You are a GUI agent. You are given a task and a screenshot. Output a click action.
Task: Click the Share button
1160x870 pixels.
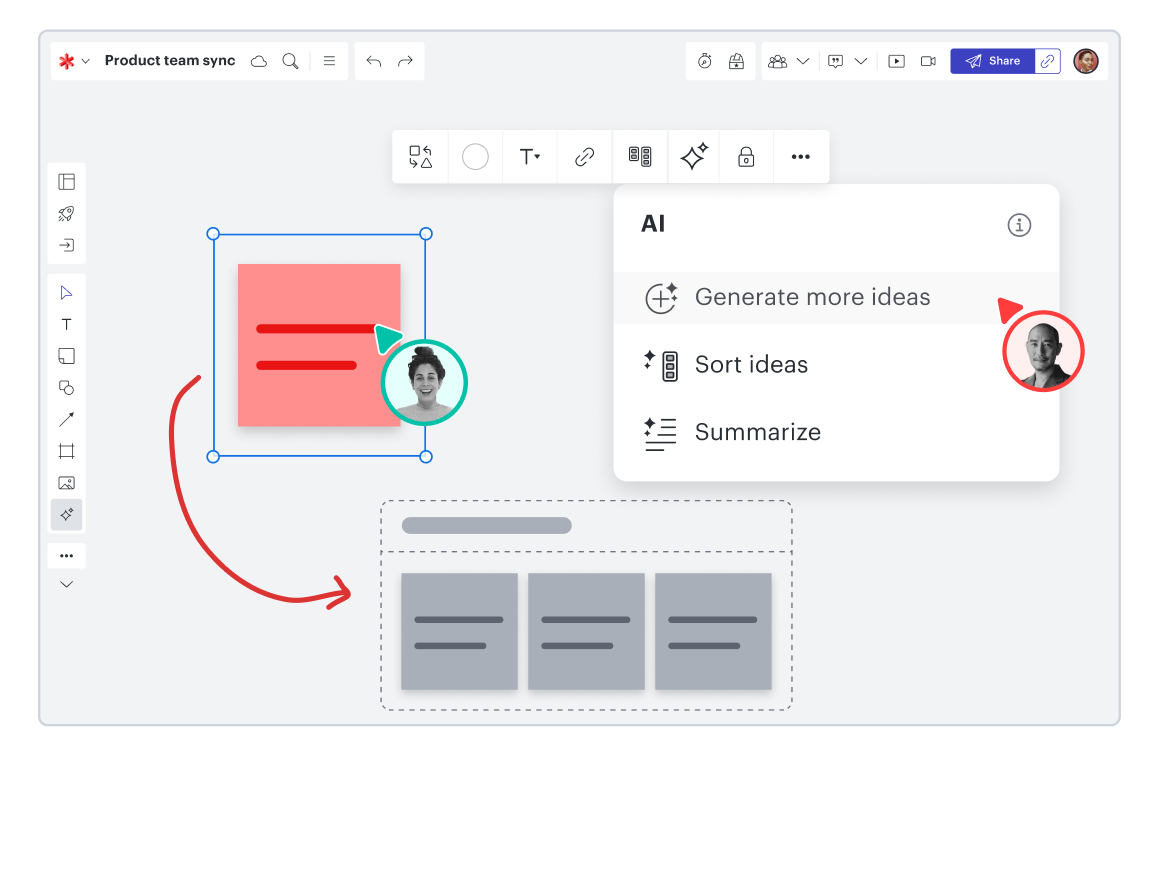tap(992, 61)
